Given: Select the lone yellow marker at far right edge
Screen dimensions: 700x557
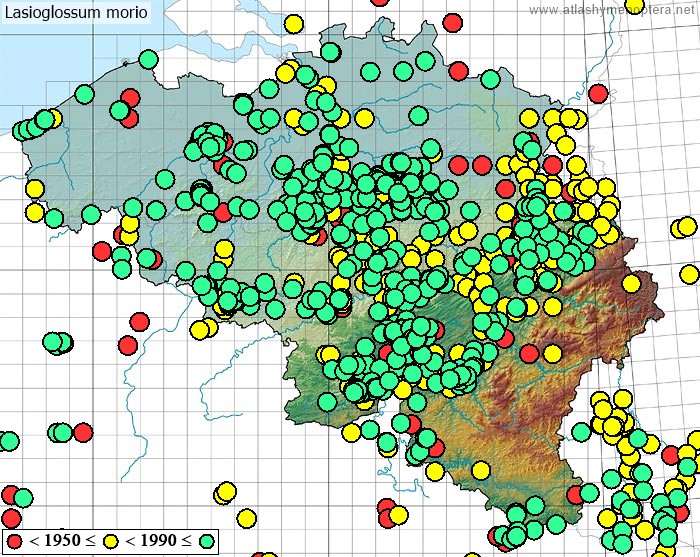Looking at the screenshot, I should tap(689, 273).
